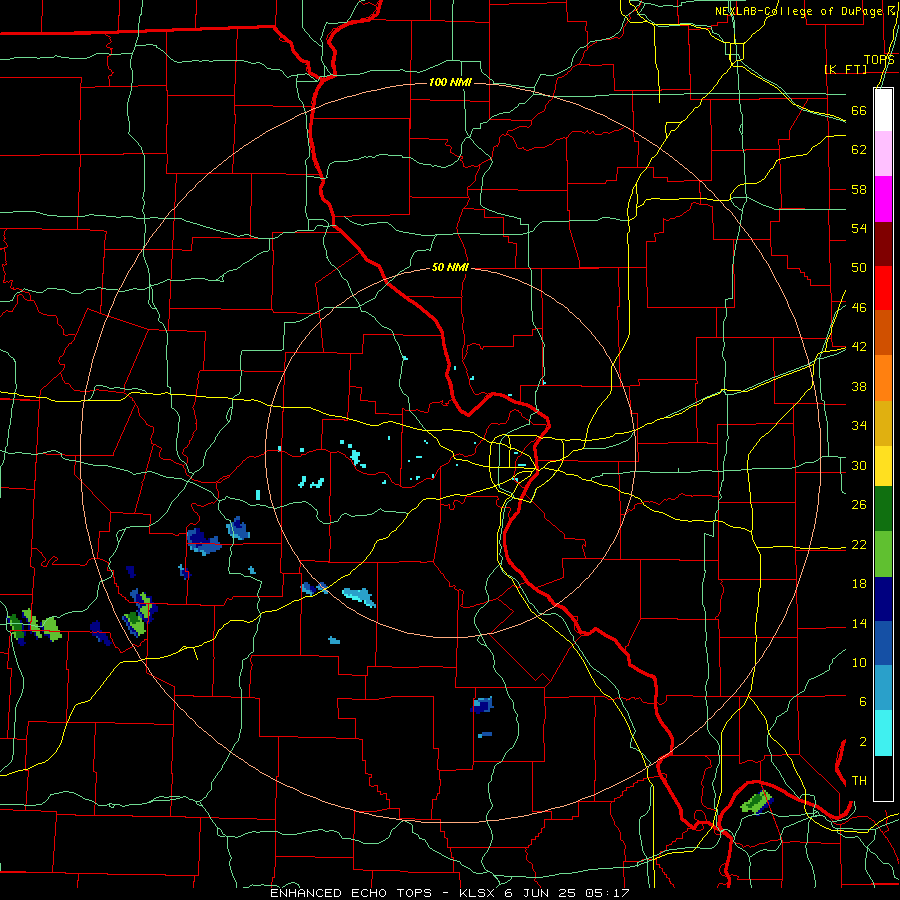Screen dimensions: 900x900
Task: Click the green echo cell at the map's lower right
Action: [x=757, y=802]
